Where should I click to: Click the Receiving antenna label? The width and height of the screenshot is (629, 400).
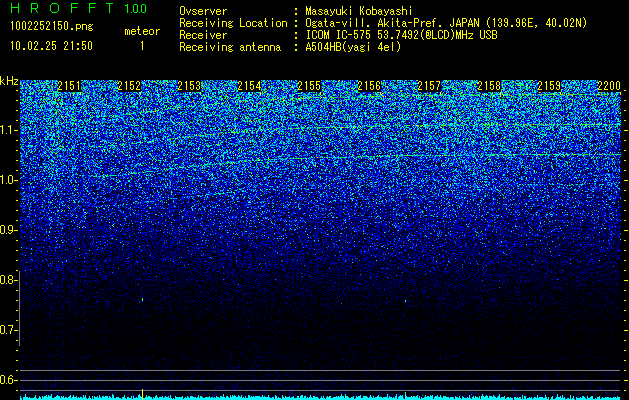click(230, 47)
